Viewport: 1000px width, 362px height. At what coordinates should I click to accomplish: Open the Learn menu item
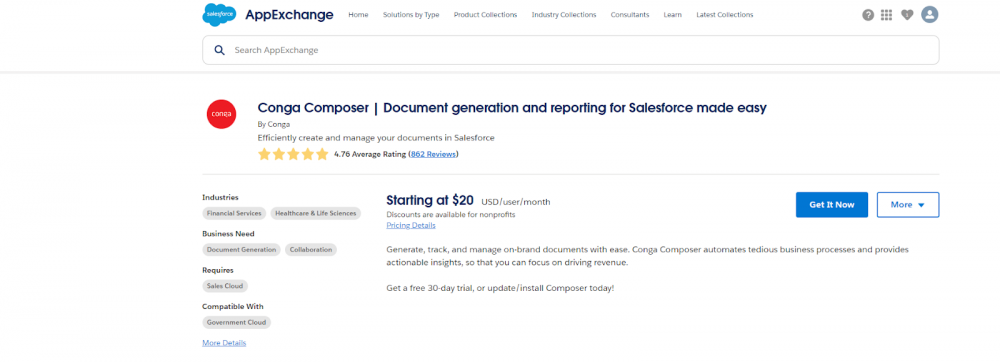coord(672,15)
